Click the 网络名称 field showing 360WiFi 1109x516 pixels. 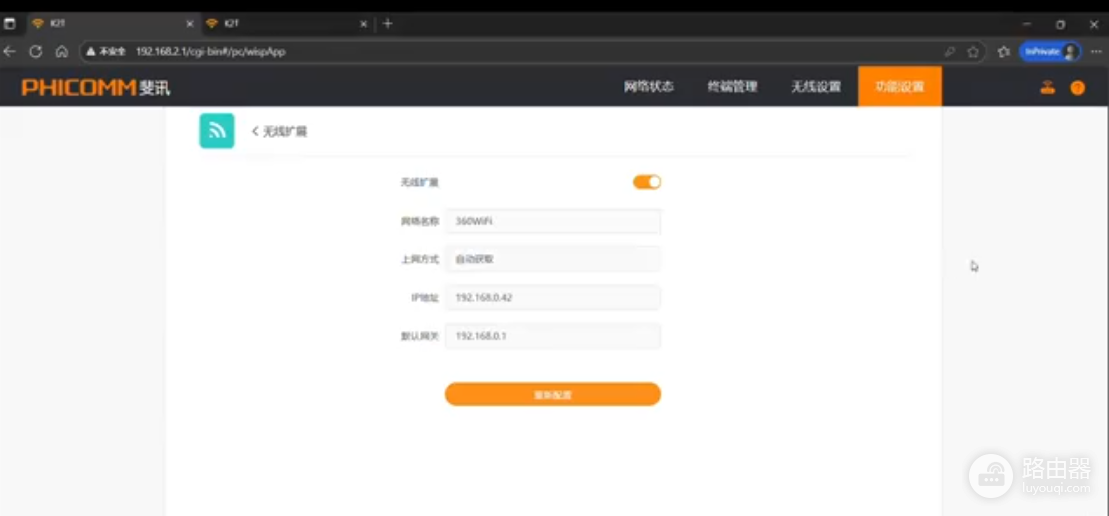click(552, 221)
